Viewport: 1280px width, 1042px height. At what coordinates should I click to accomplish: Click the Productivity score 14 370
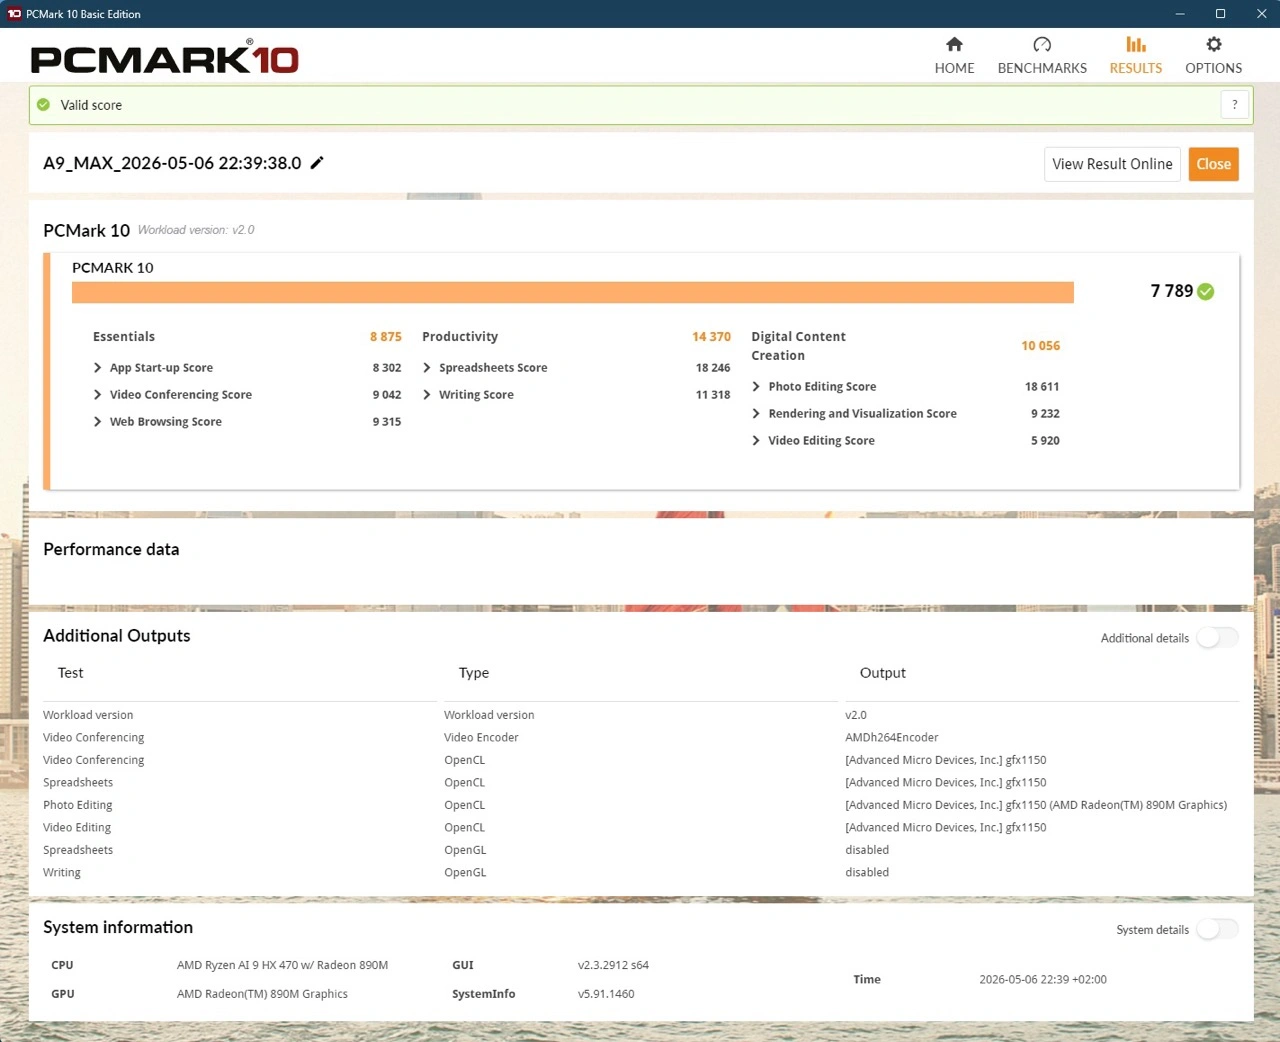[711, 337]
